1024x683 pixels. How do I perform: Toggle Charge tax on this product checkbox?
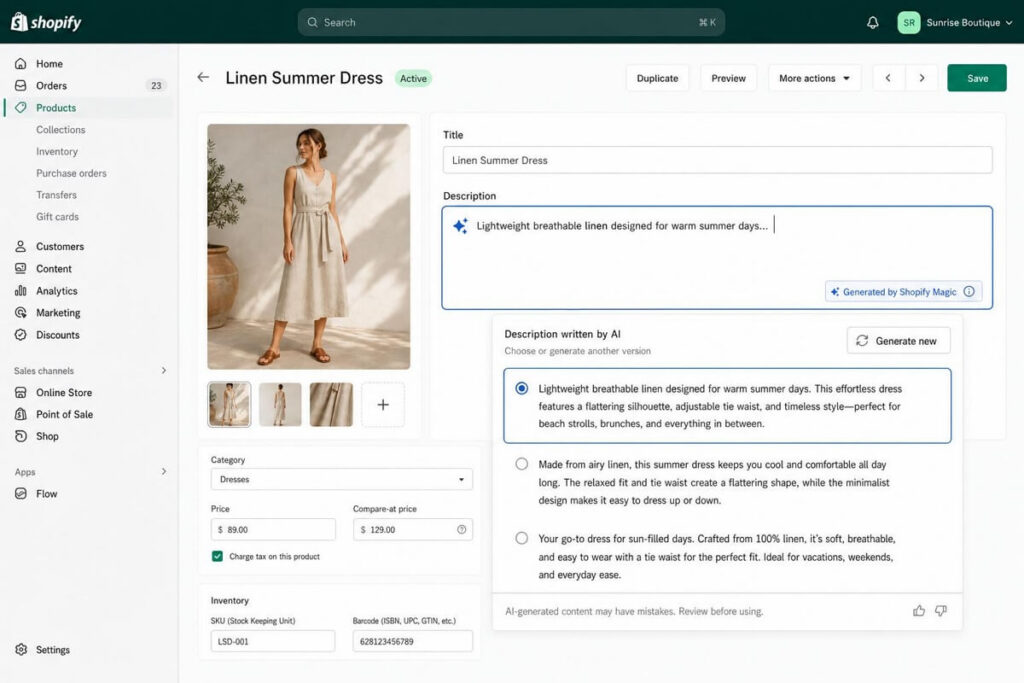[x=217, y=556]
